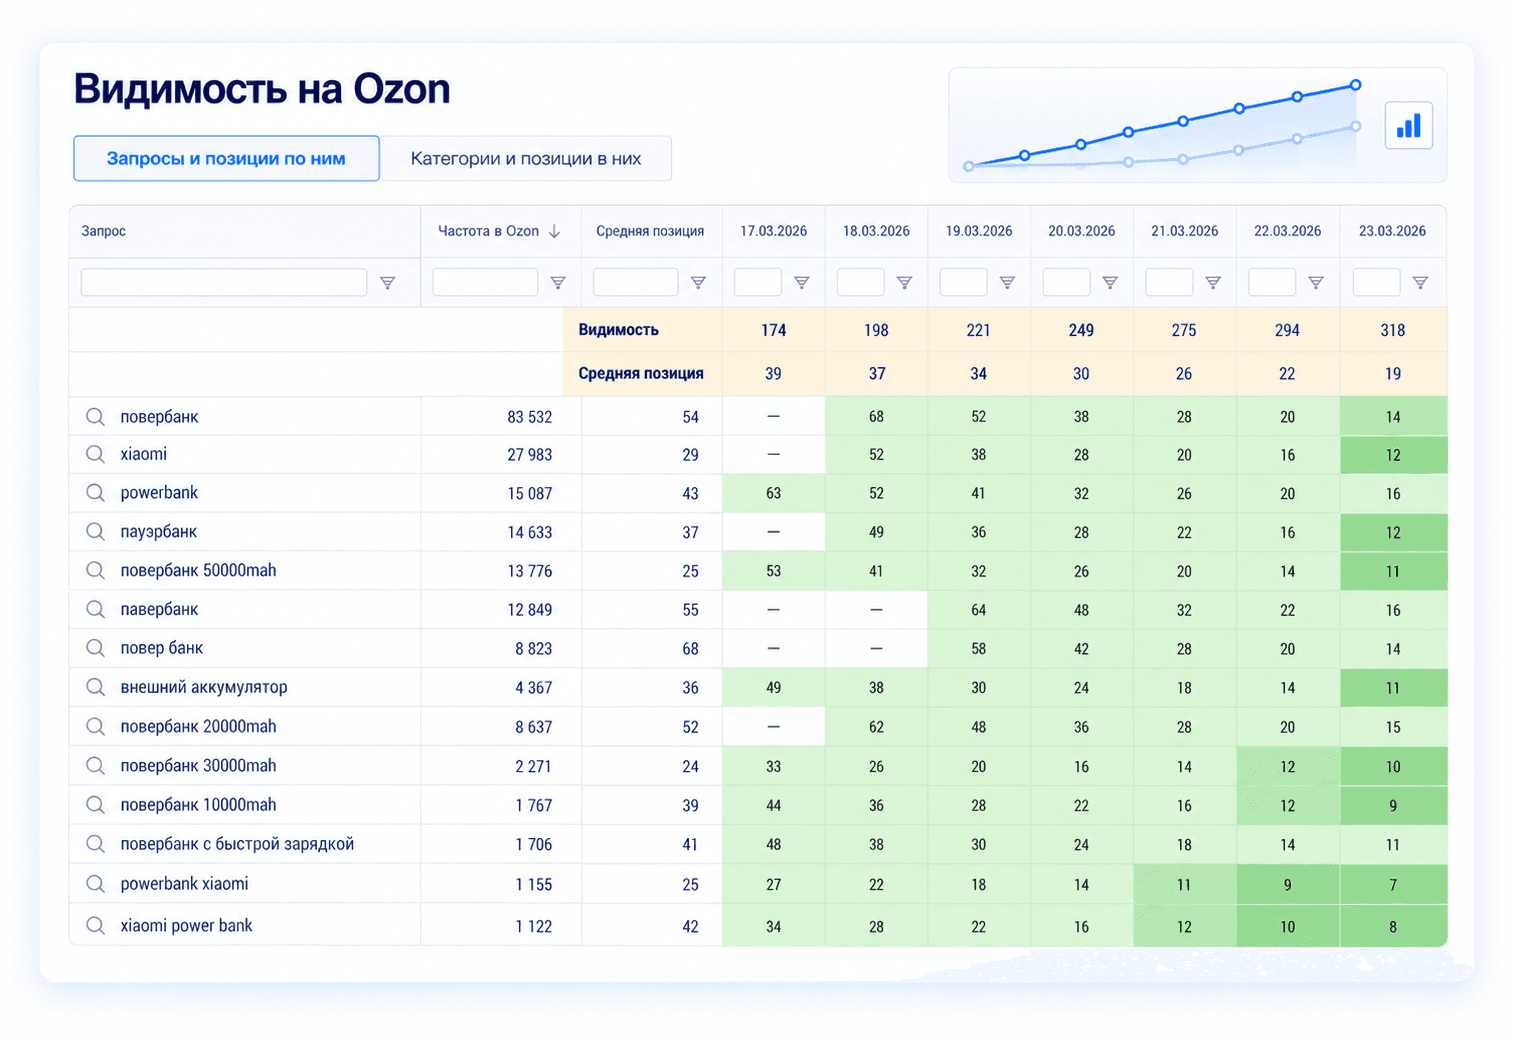Open the filter funnel under 23.03.2026
The width and height of the screenshot is (1513, 1039).
pos(1420,283)
